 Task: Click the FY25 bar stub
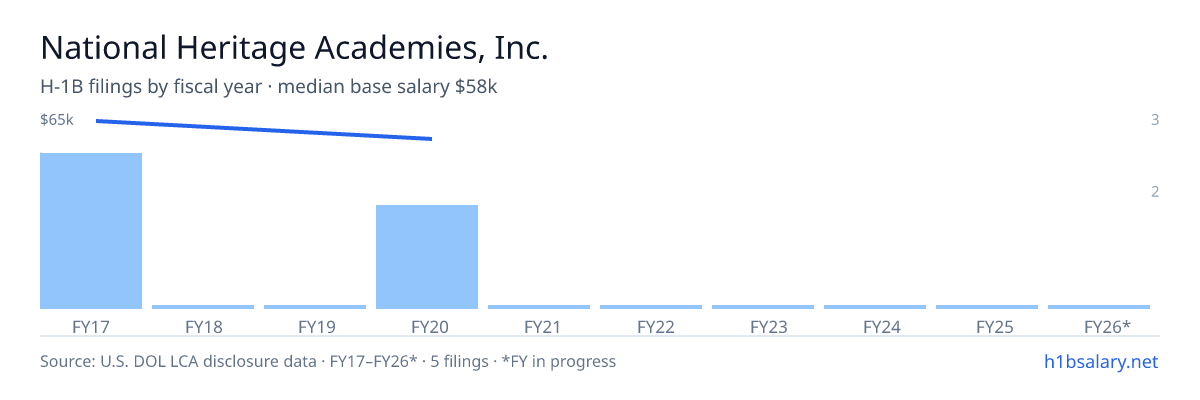(x=987, y=307)
